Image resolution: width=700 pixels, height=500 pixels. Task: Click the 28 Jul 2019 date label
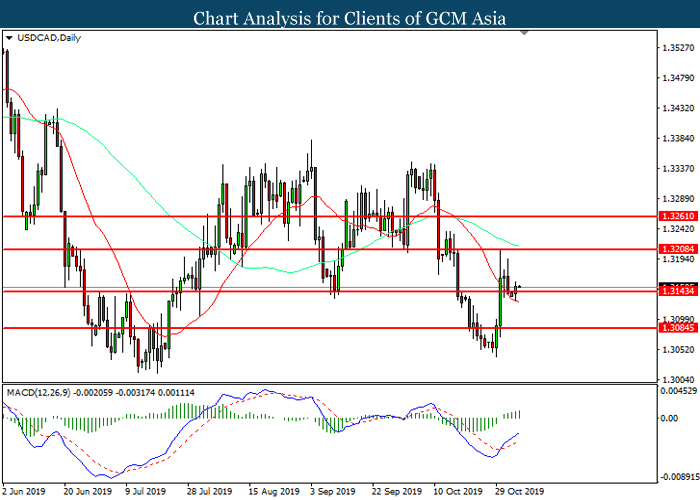208,491
